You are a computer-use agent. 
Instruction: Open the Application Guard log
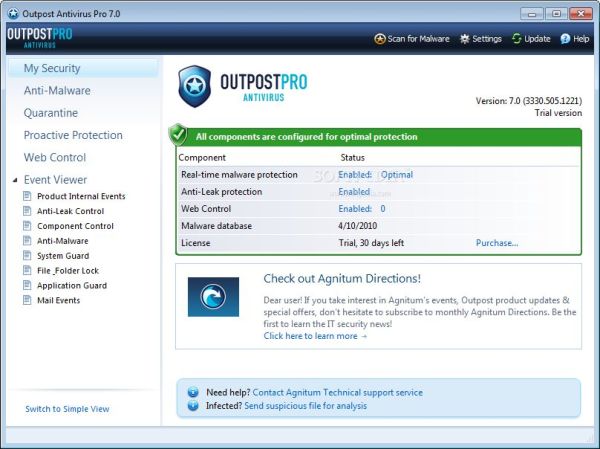click(72, 286)
